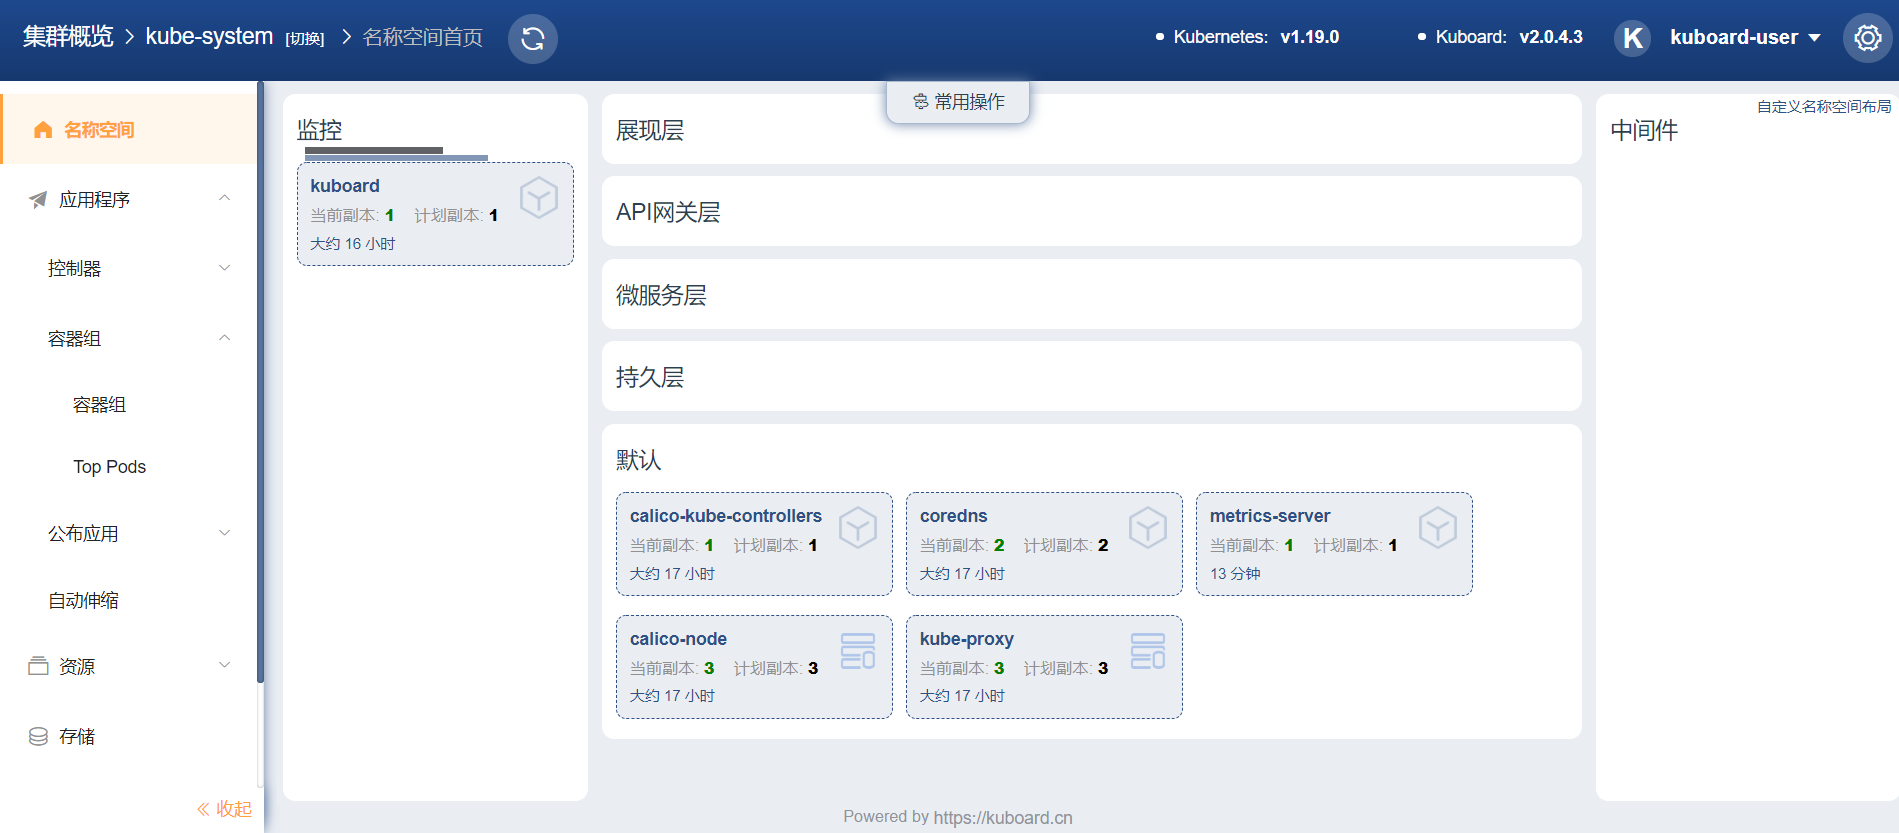Open the coredns workload name
The height and width of the screenshot is (833, 1899).
click(x=954, y=516)
